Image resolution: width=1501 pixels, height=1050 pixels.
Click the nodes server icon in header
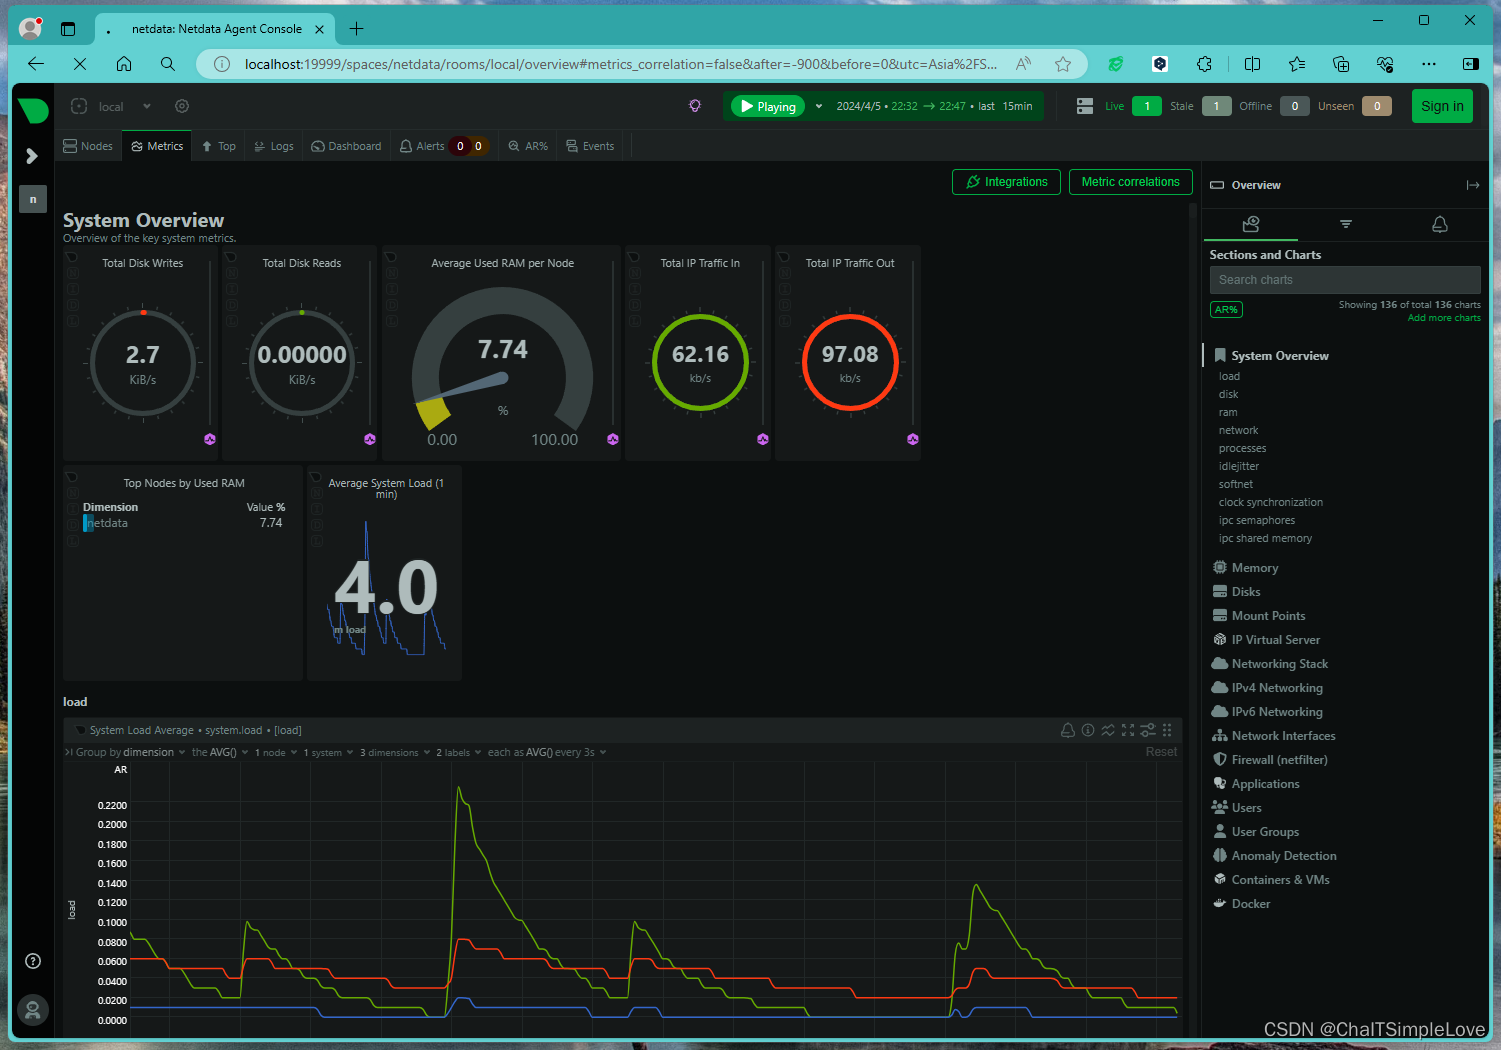point(1085,106)
